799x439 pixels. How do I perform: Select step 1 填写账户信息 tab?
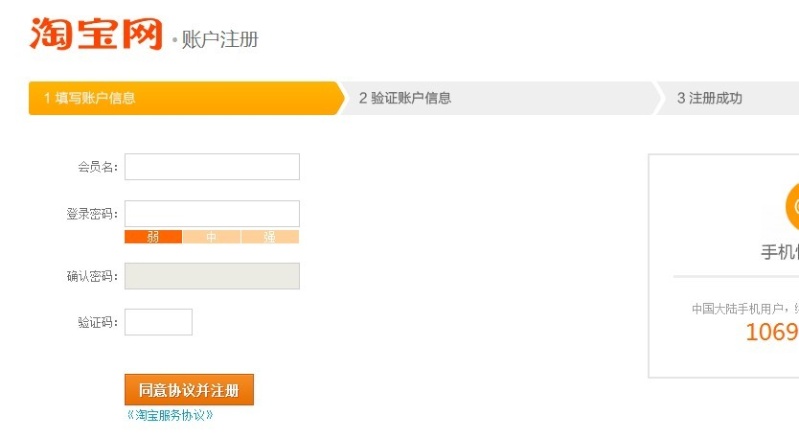[187, 98]
